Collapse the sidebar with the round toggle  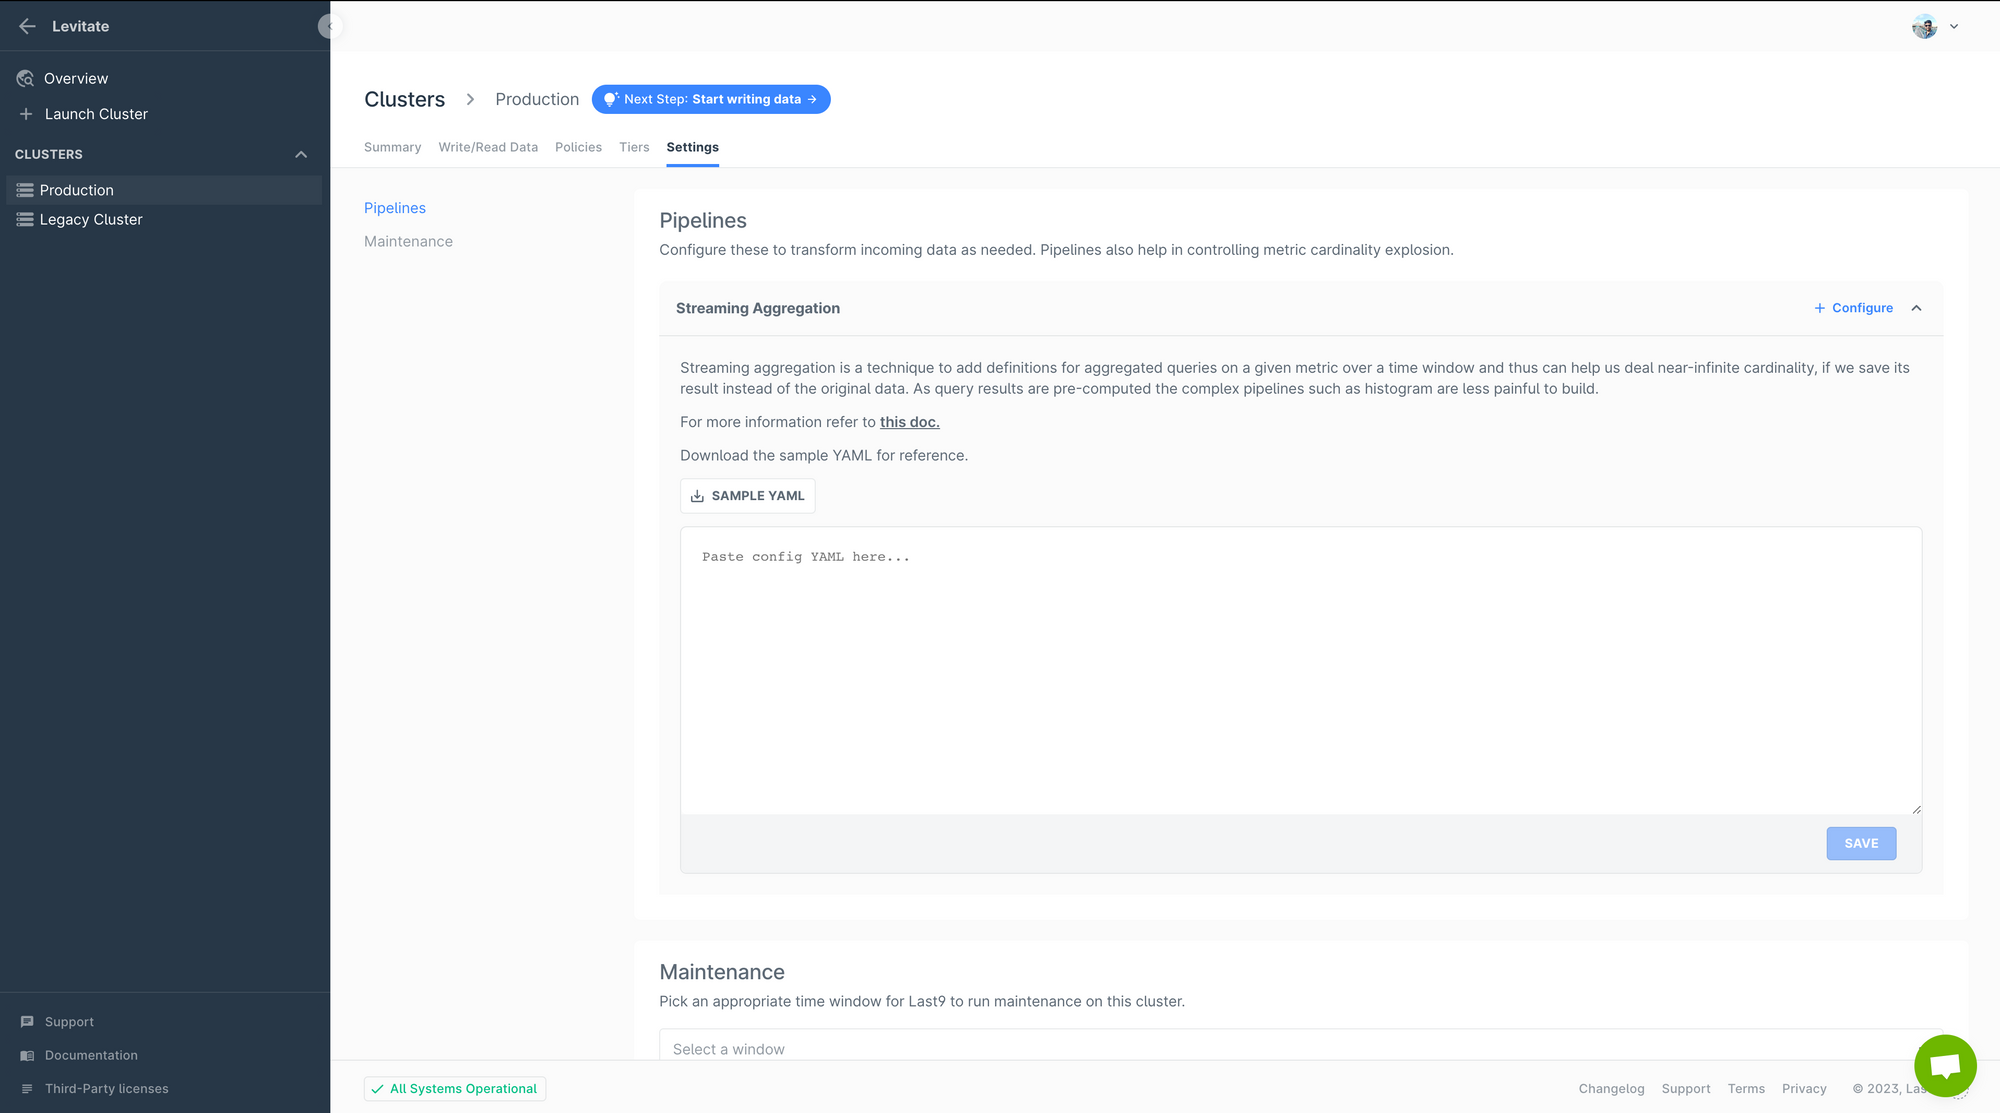tap(329, 26)
